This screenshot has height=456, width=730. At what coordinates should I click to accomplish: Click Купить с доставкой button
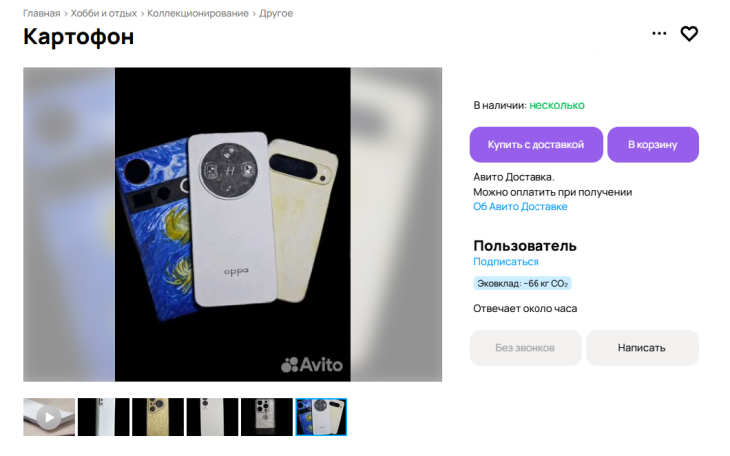(x=536, y=144)
